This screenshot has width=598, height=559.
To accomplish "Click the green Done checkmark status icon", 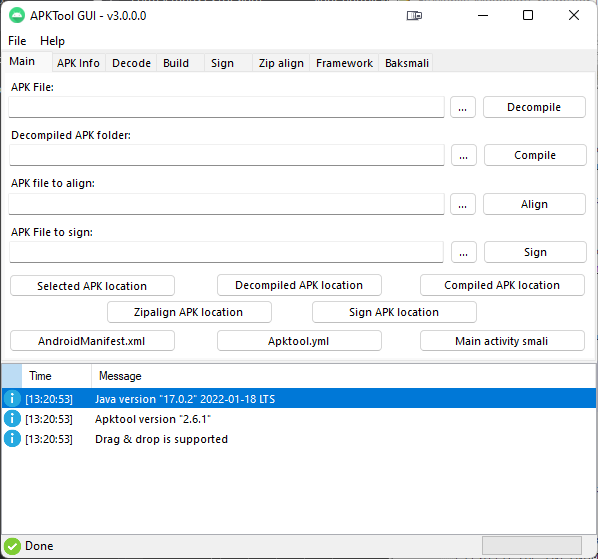I will click(12, 546).
